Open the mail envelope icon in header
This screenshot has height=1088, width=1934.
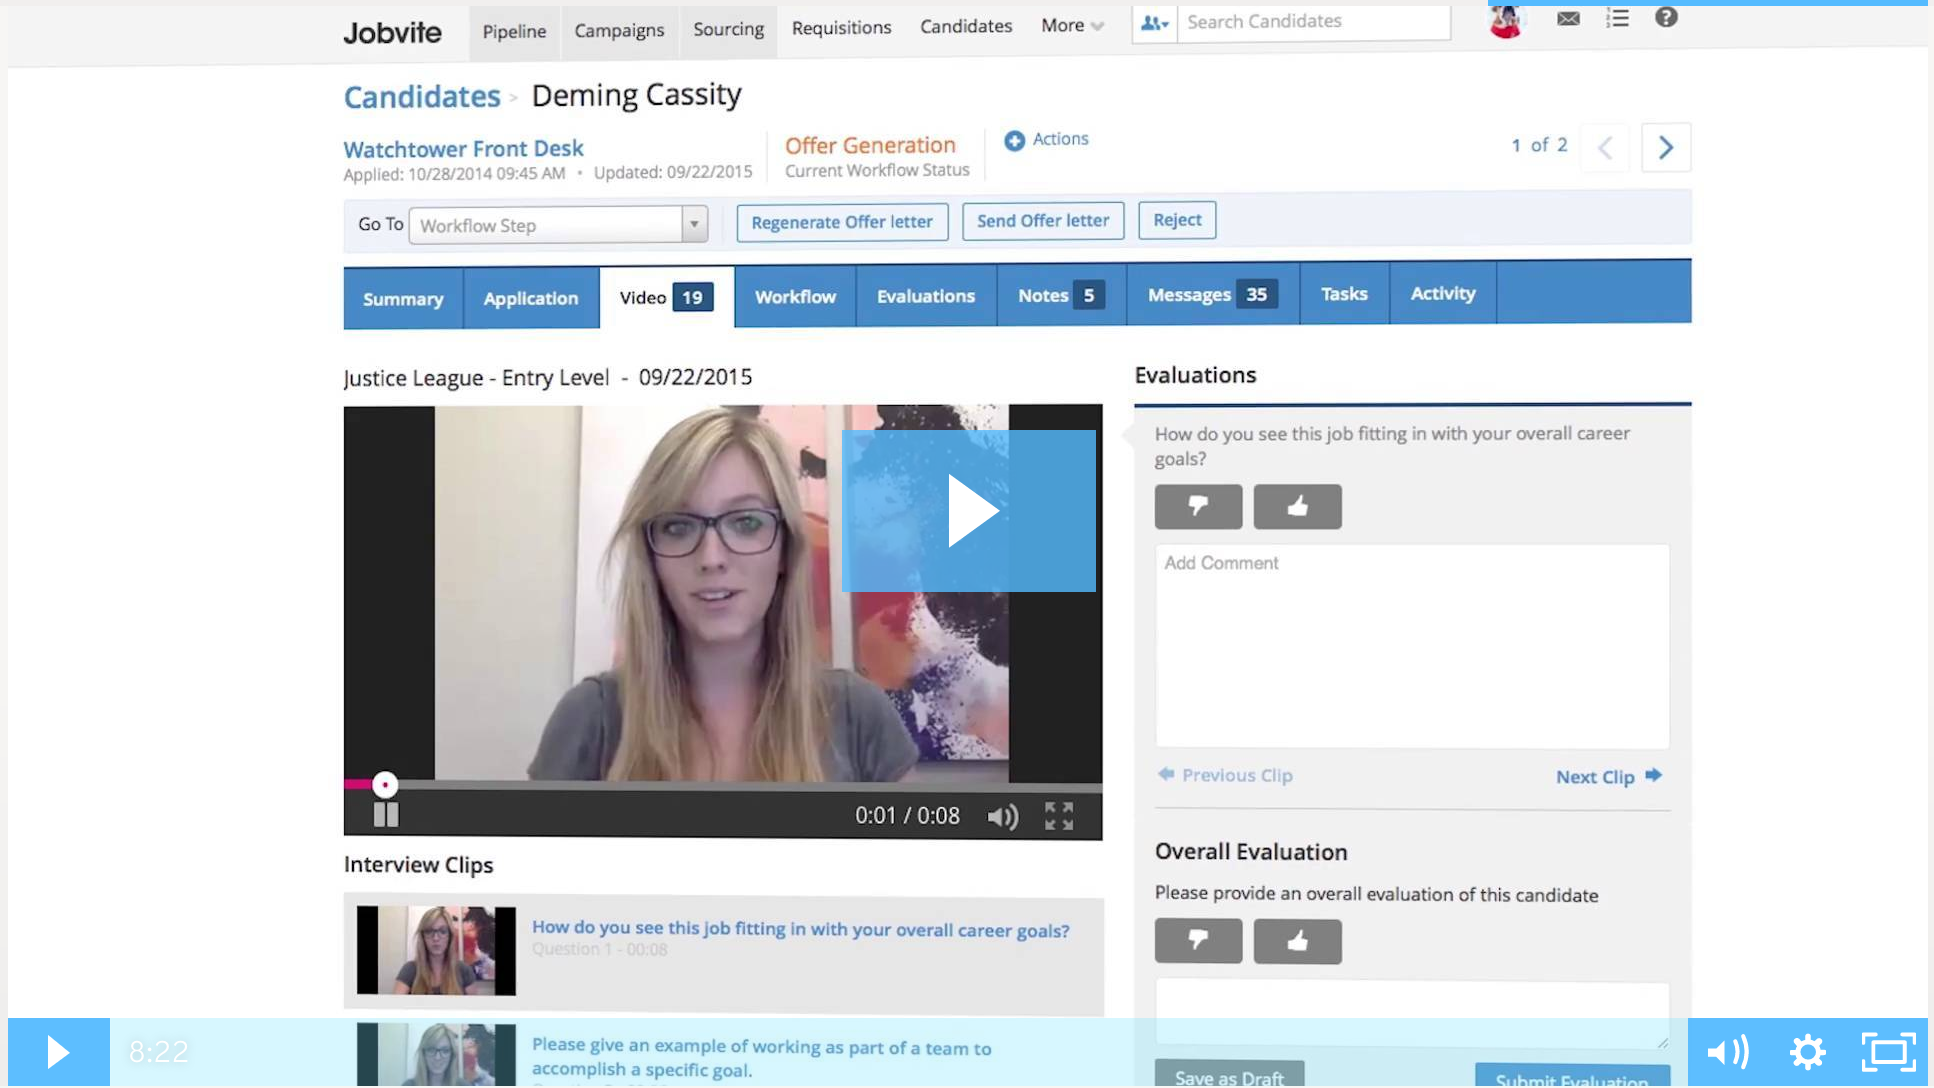tap(1568, 18)
